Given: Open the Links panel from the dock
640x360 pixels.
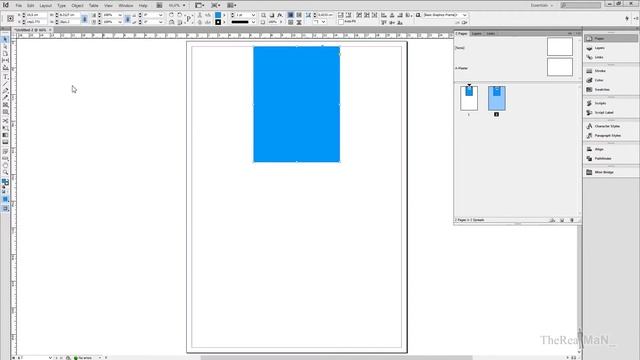Looking at the screenshot, I should click(x=611, y=57).
